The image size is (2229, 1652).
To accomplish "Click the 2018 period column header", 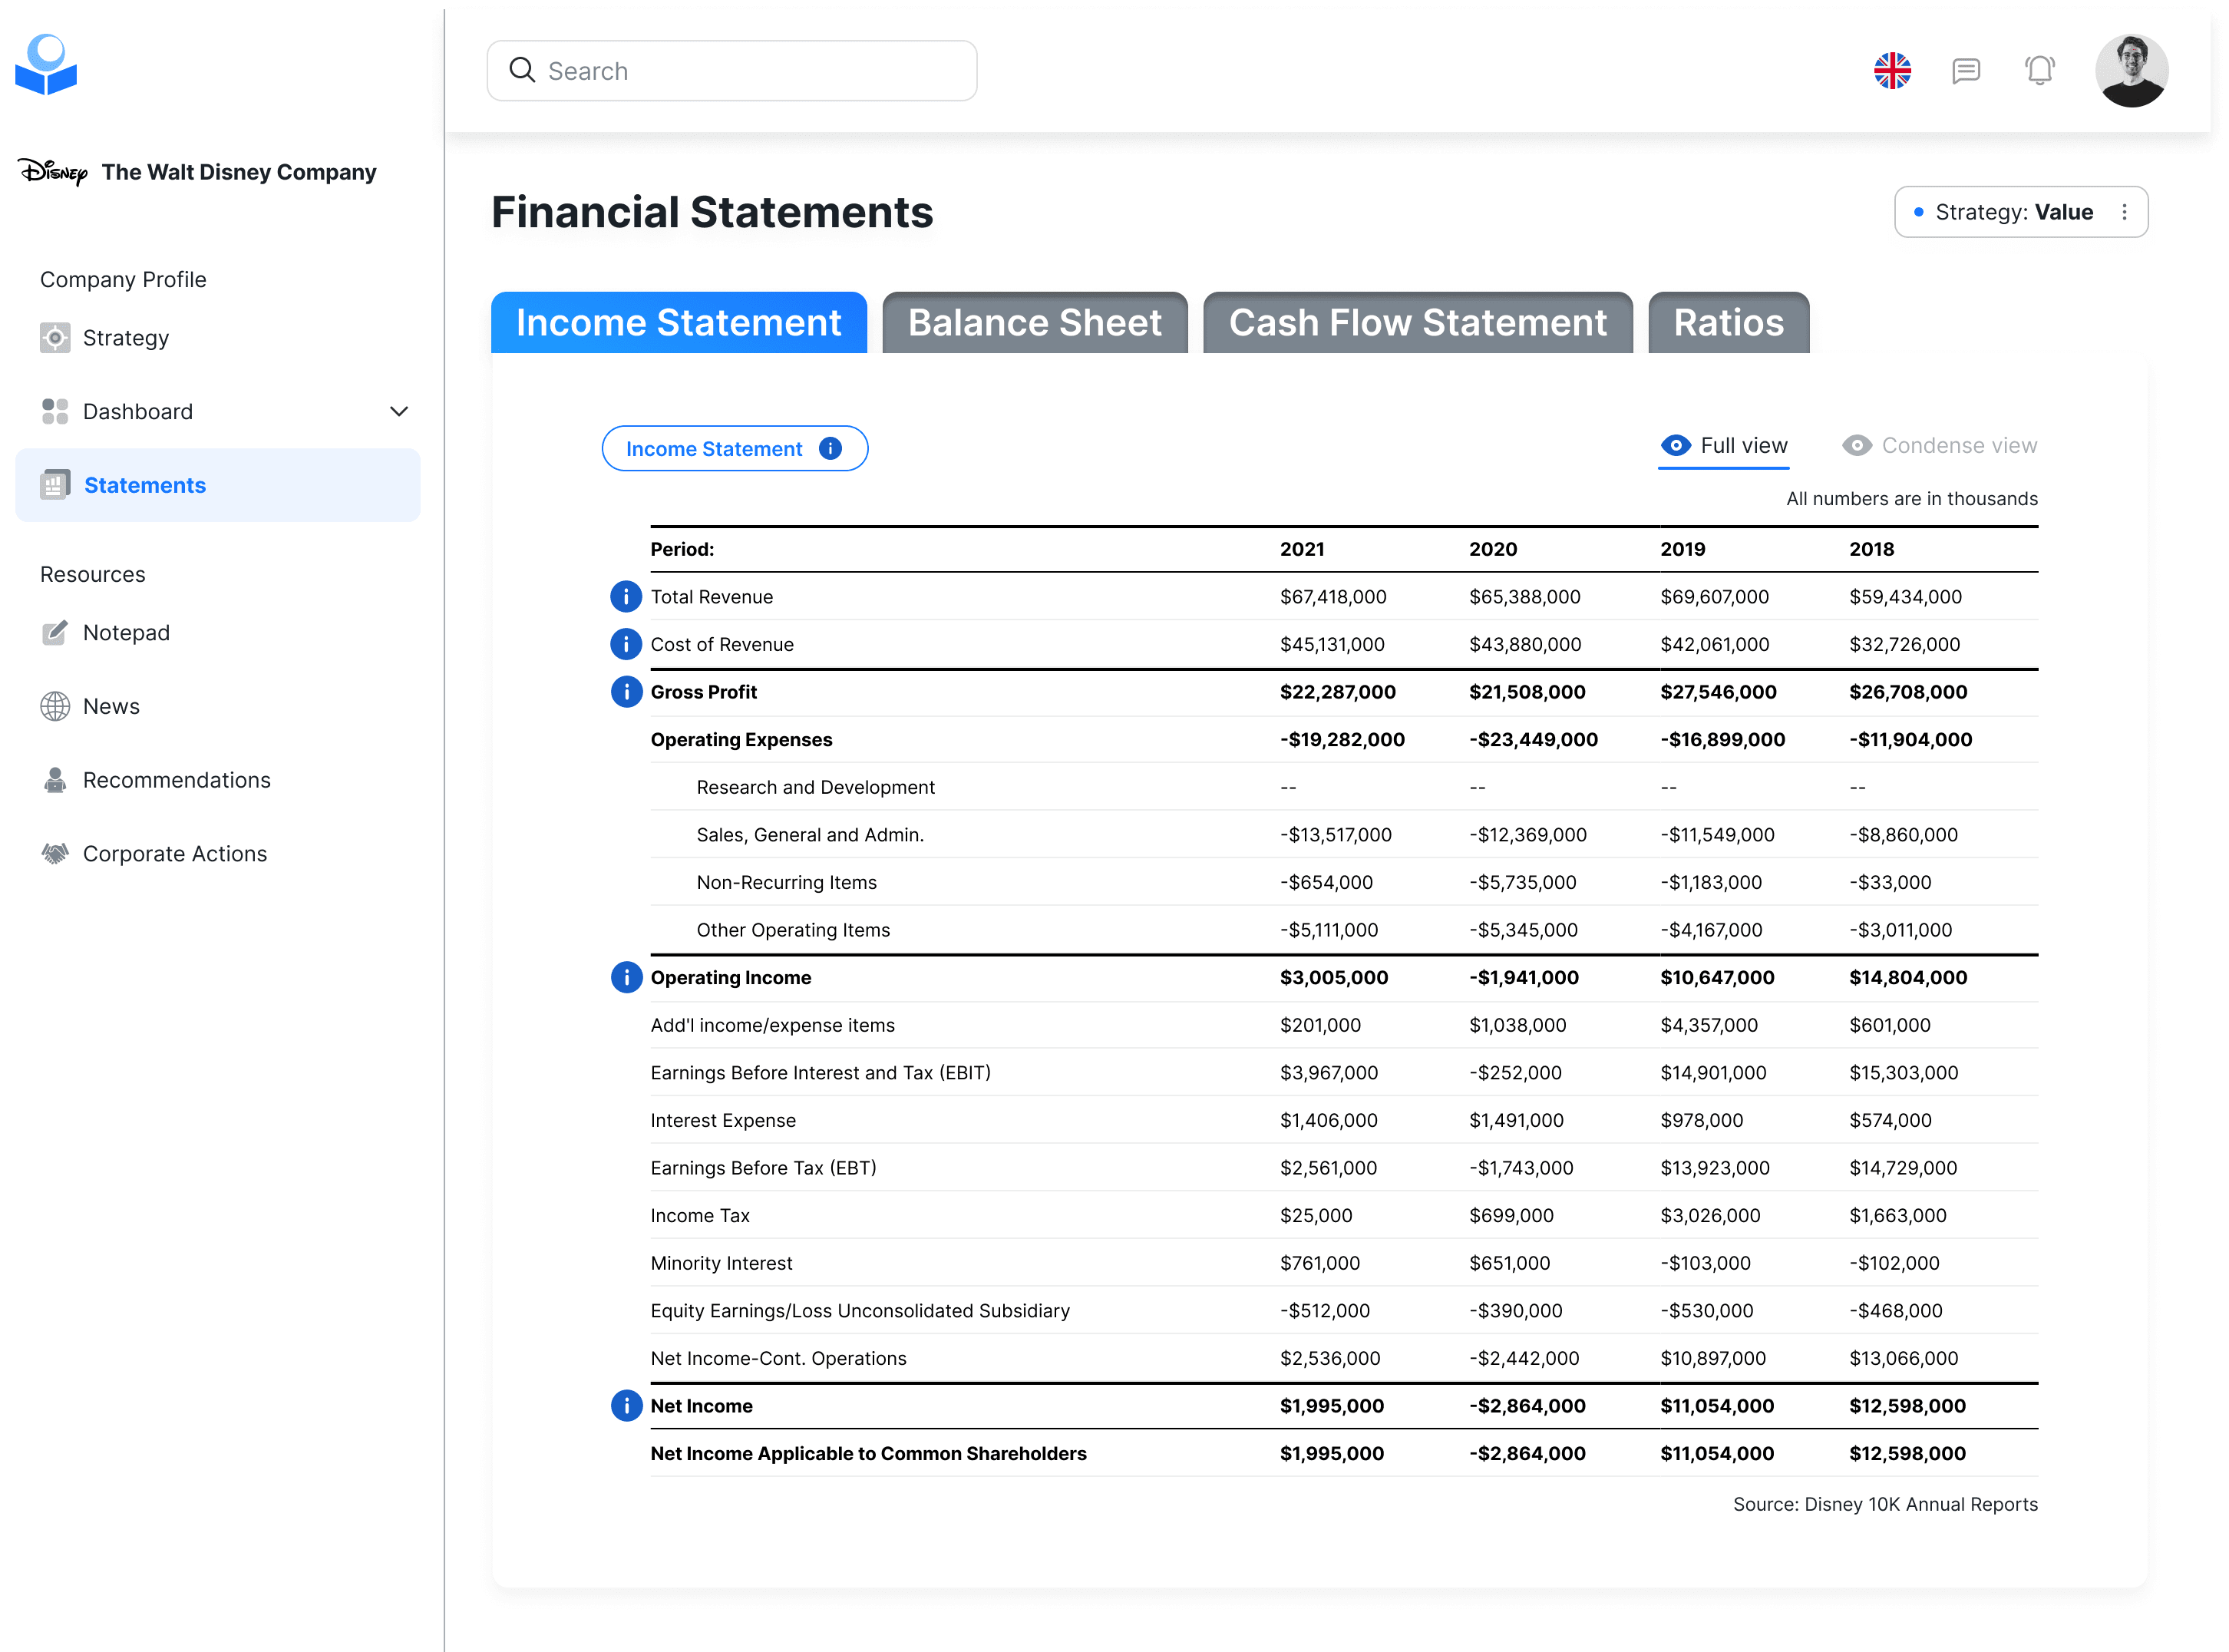I will tap(1871, 550).
